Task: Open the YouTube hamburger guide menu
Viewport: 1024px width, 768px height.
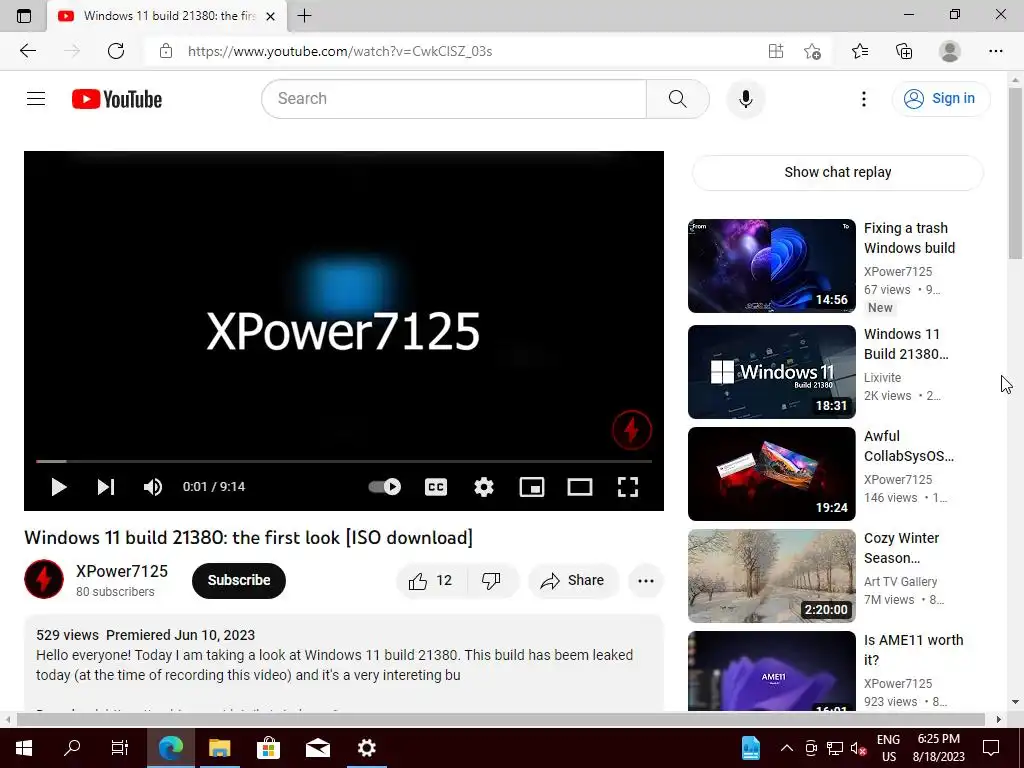Action: (36, 99)
